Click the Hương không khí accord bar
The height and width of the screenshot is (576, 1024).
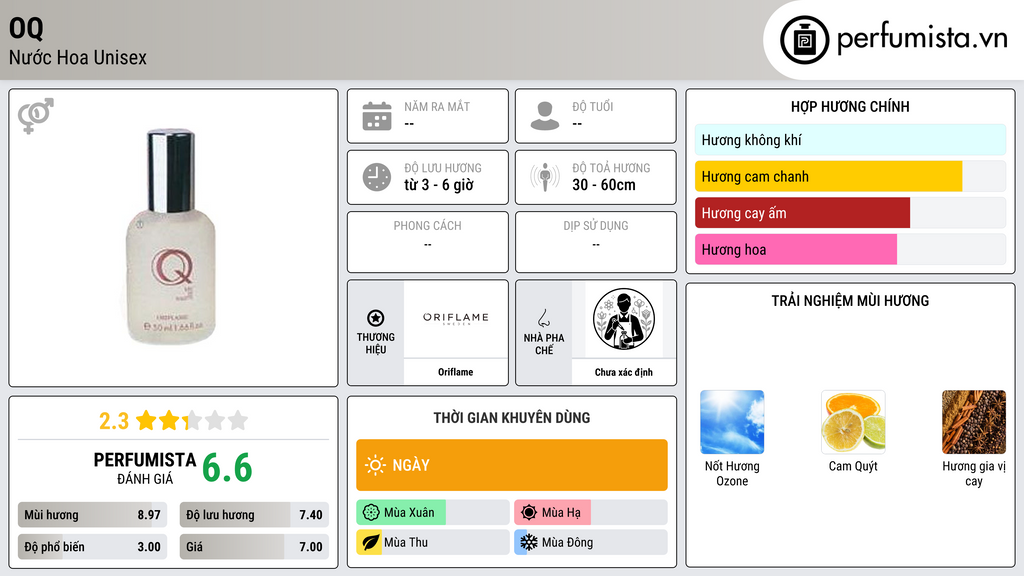point(850,140)
